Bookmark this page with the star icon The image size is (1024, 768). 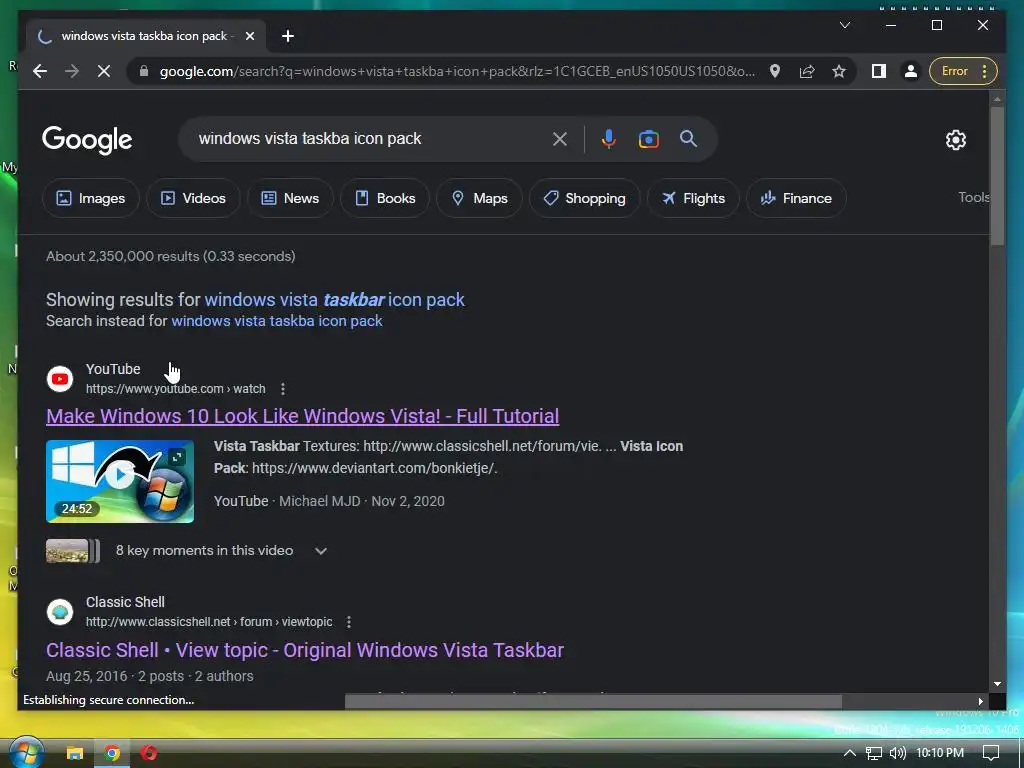click(x=839, y=71)
